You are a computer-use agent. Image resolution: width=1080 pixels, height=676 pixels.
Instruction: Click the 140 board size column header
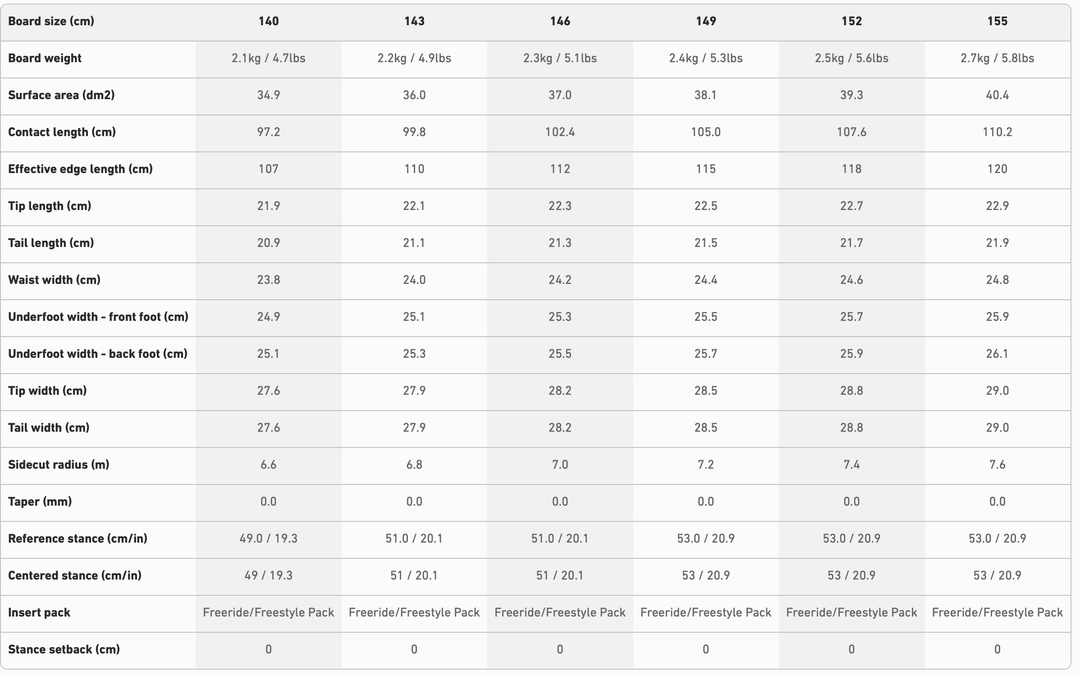(x=268, y=21)
